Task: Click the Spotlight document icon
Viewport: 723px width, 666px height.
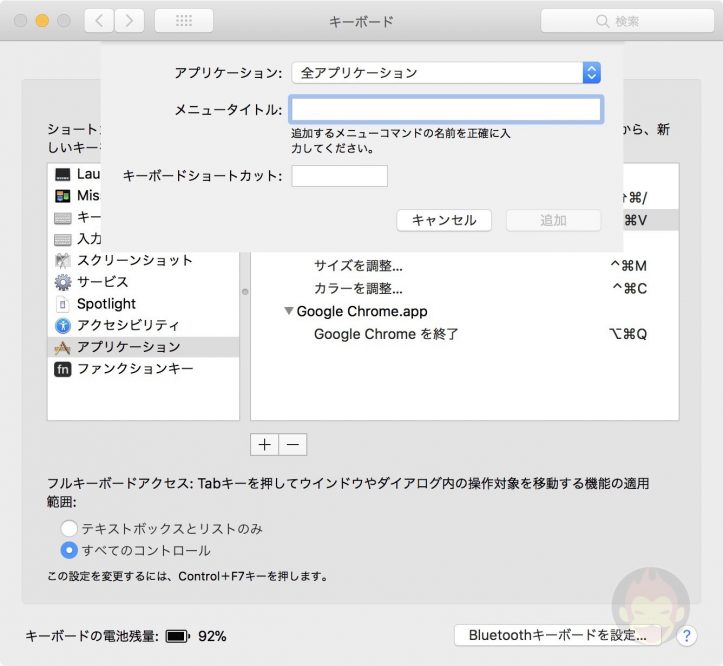Action: tap(63, 304)
